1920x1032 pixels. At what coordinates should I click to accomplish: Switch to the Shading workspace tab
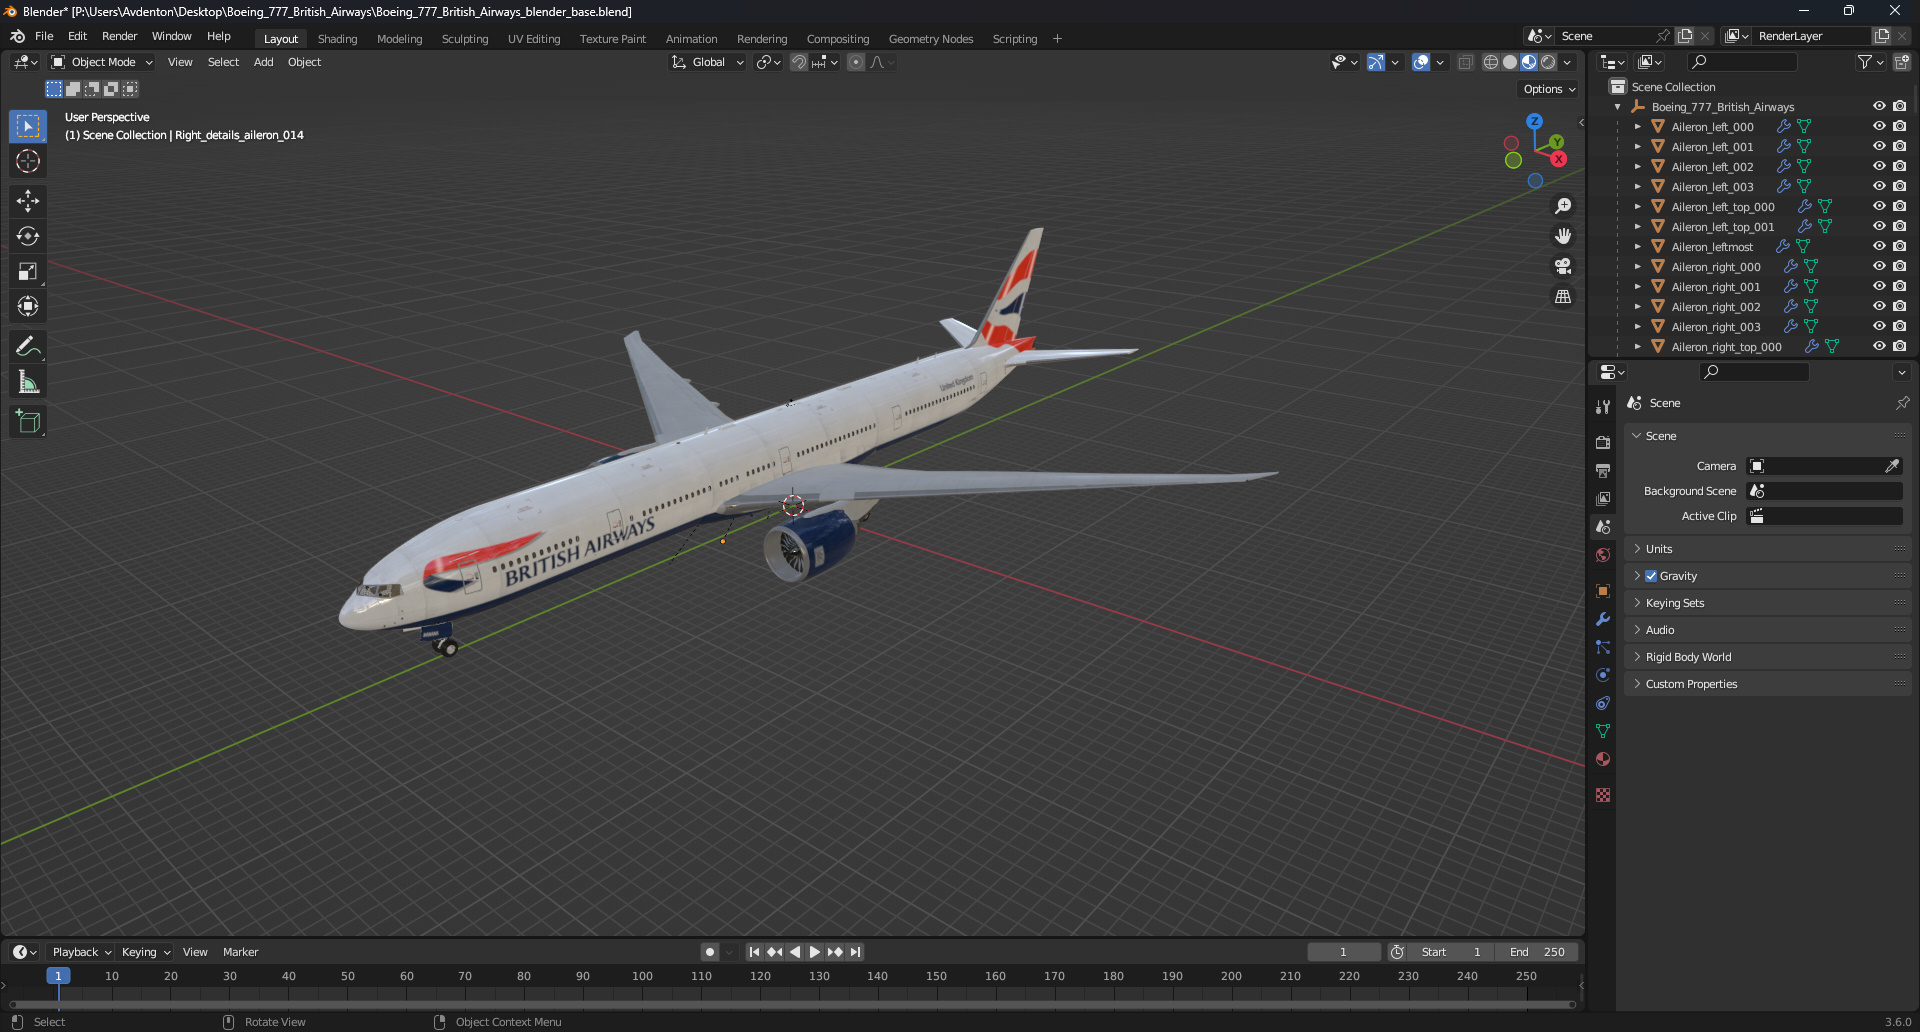[337, 39]
